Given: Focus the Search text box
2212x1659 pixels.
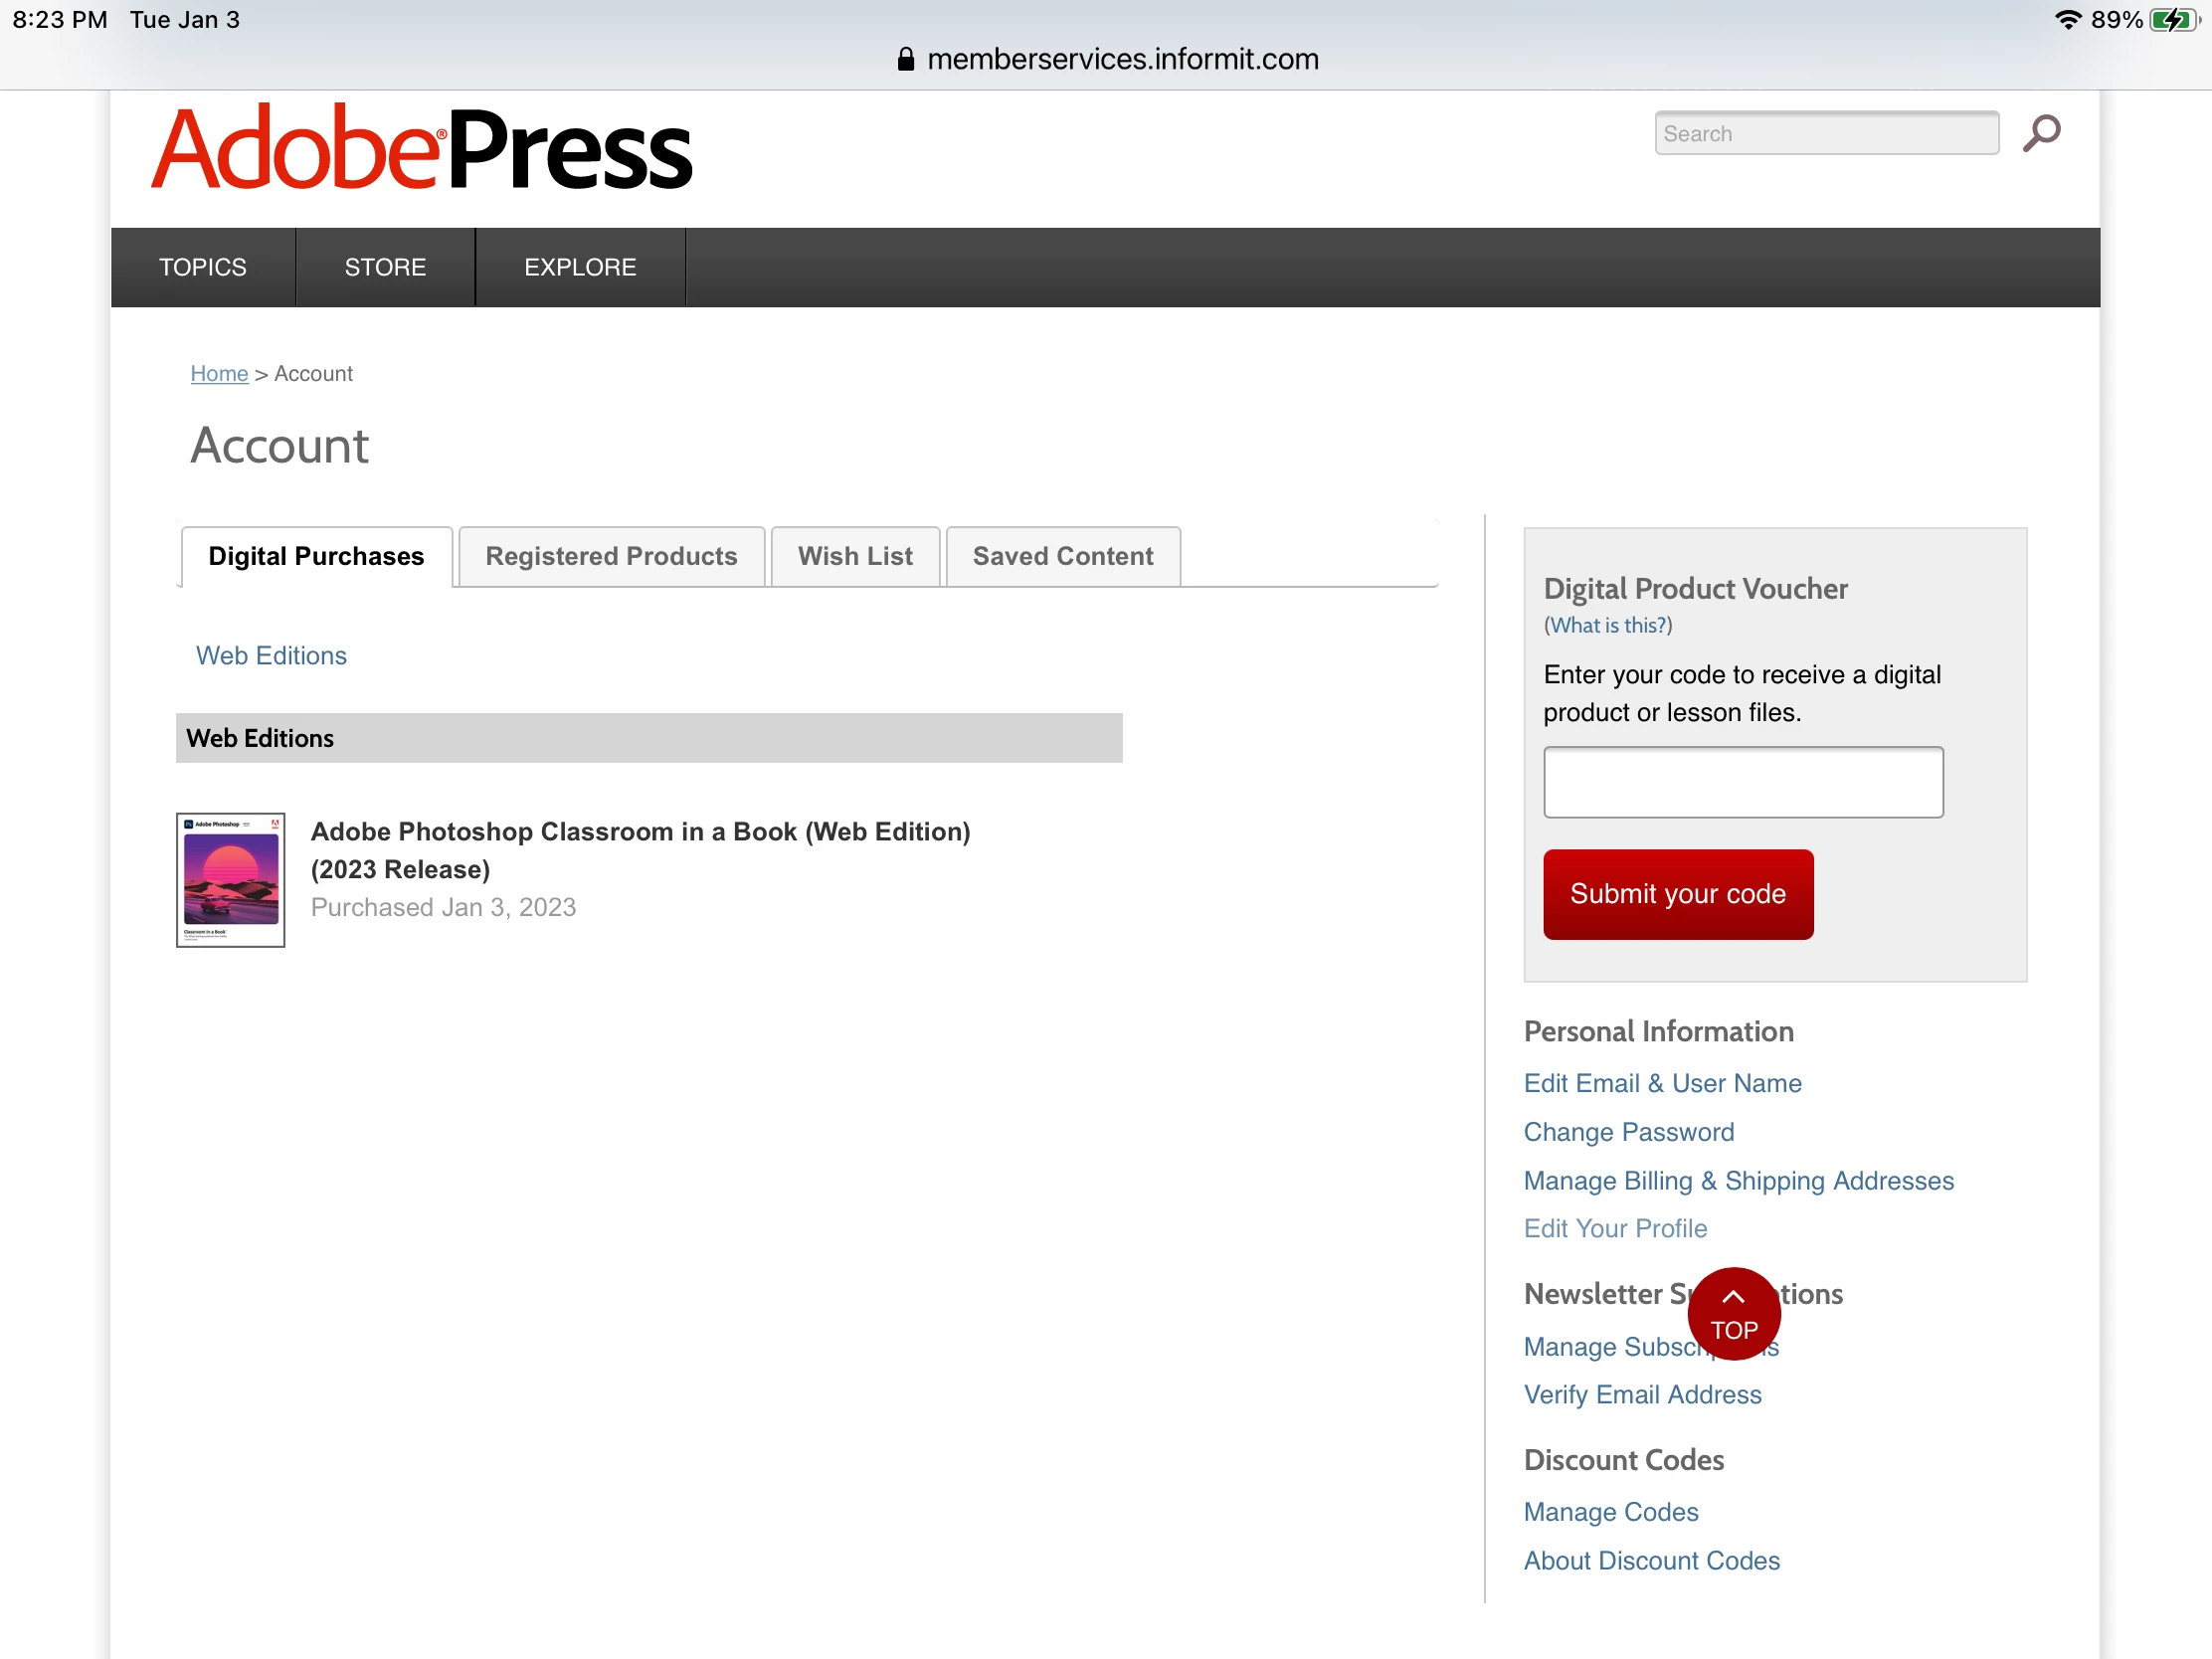Looking at the screenshot, I should point(1825,134).
